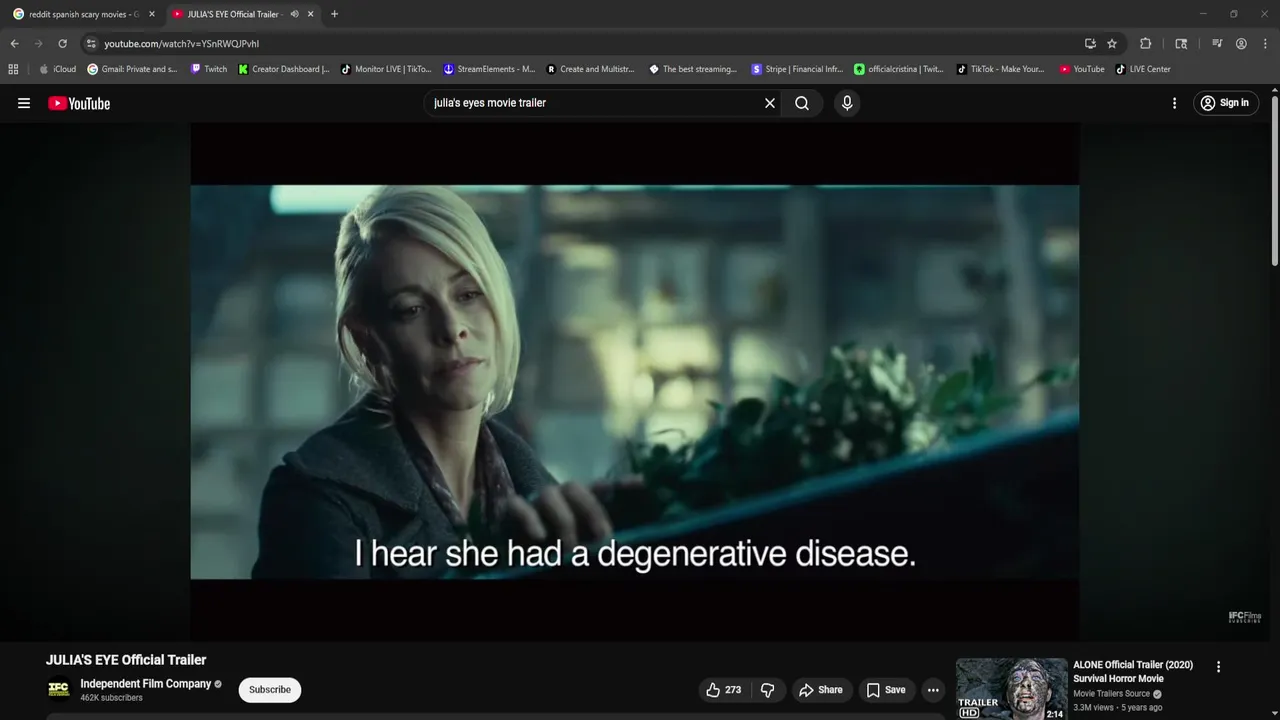Go back to previous page
This screenshot has width=1280, height=720.
pyautogui.click(x=14, y=44)
